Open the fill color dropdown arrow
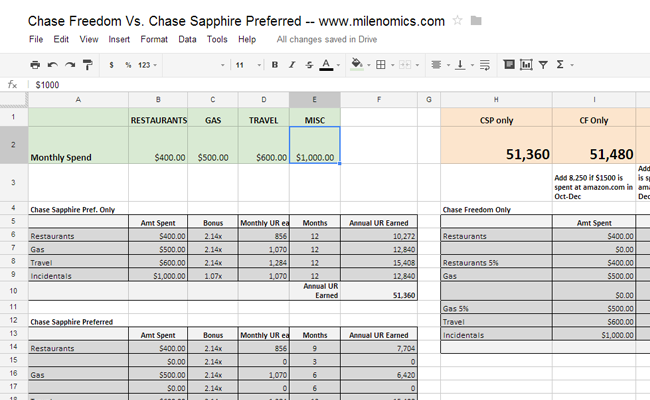The image size is (650, 400). click(369, 65)
